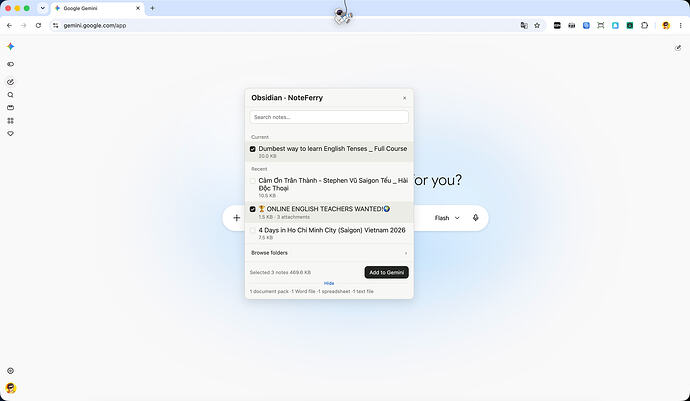Open the Flash model selector dropdown
The width and height of the screenshot is (690, 401).
coord(447,218)
